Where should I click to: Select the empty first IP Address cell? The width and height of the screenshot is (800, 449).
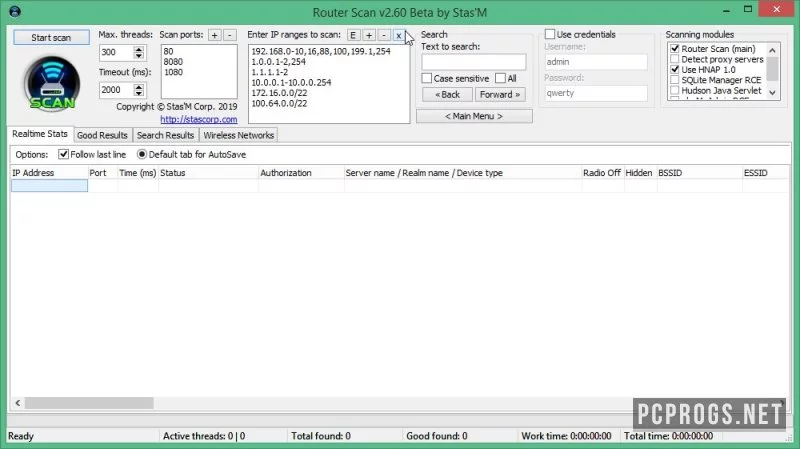point(49,186)
